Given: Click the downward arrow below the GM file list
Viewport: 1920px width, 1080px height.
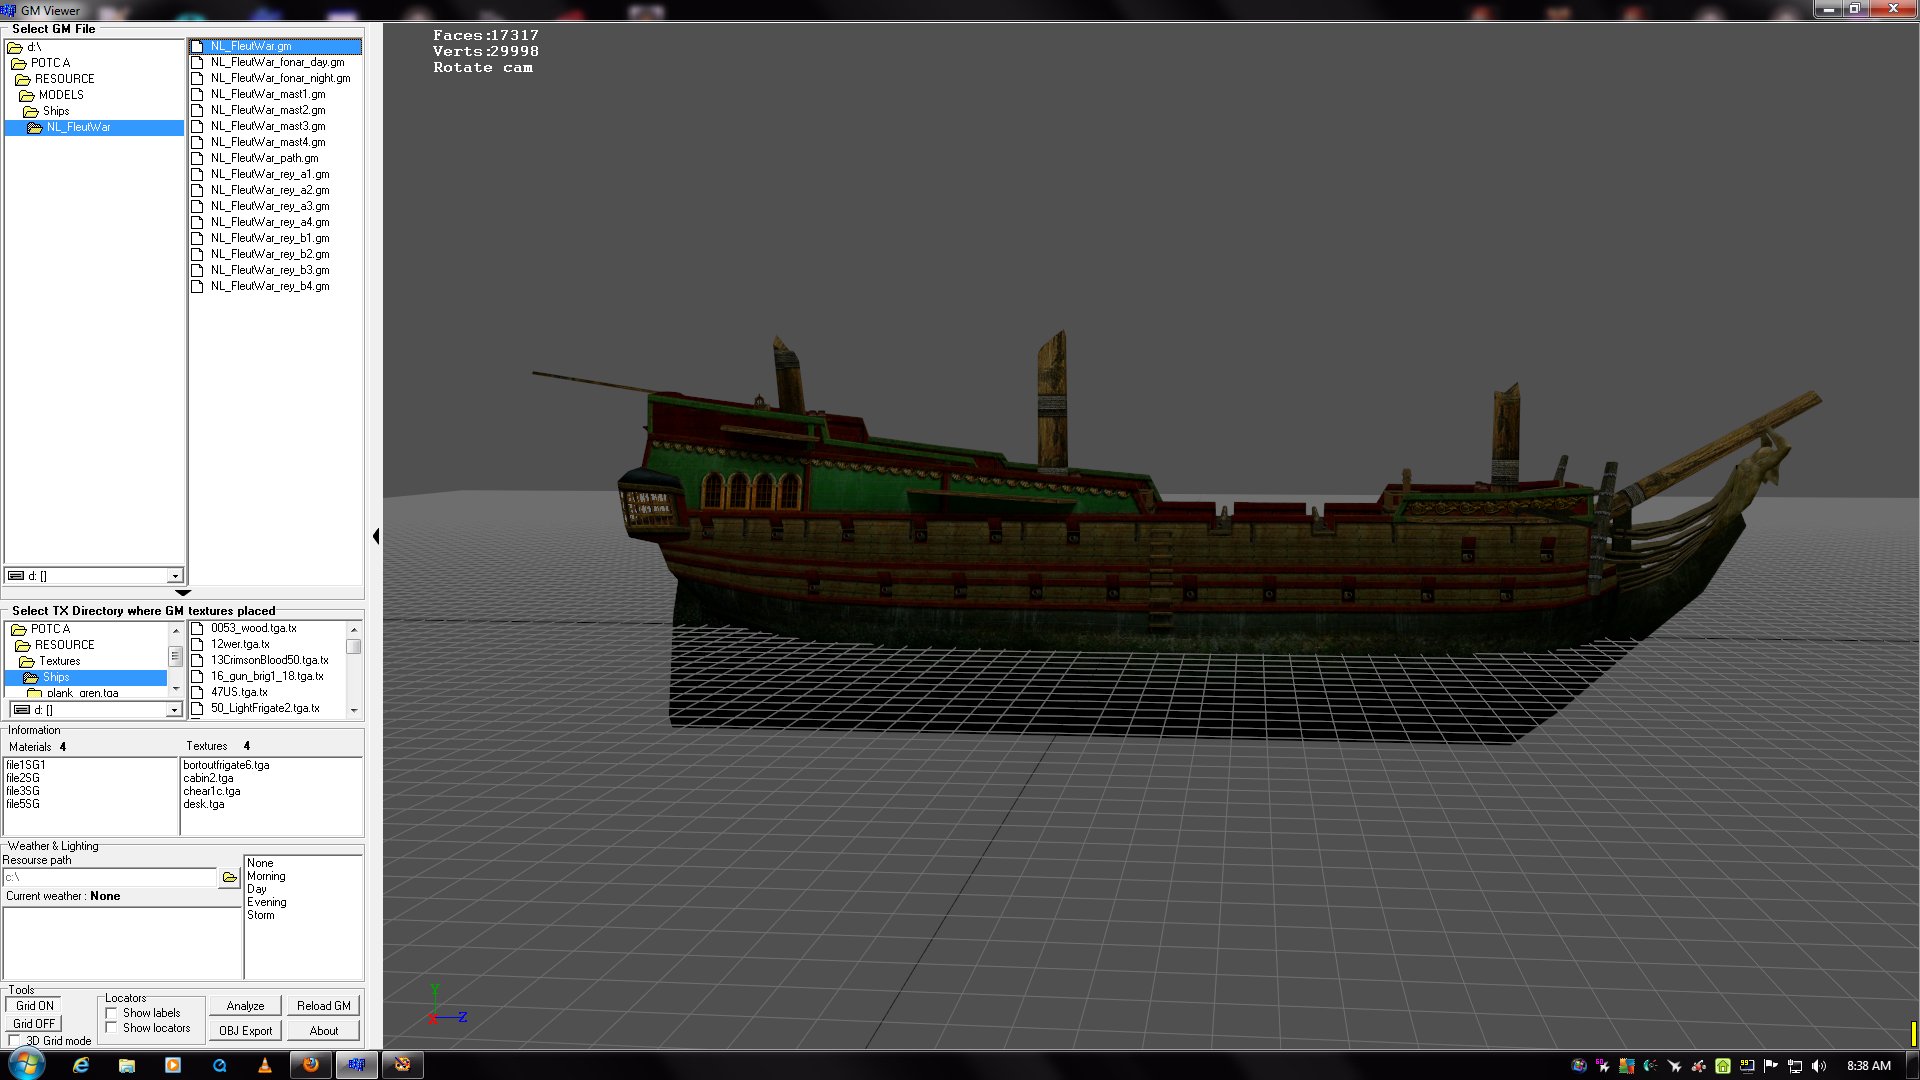Looking at the screenshot, I should tap(183, 593).
